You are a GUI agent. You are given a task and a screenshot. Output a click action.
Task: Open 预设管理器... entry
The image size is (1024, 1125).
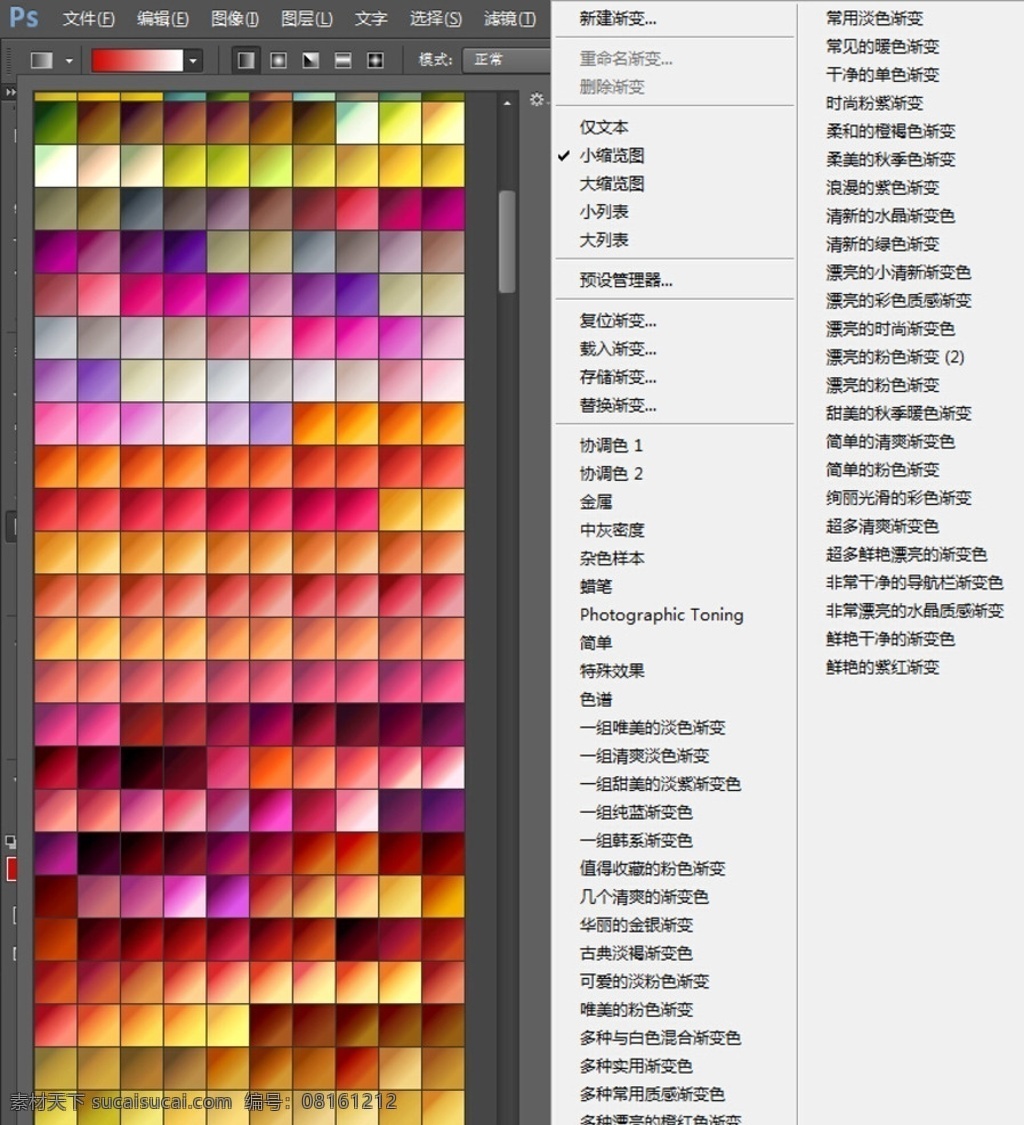click(x=626, y=280)
